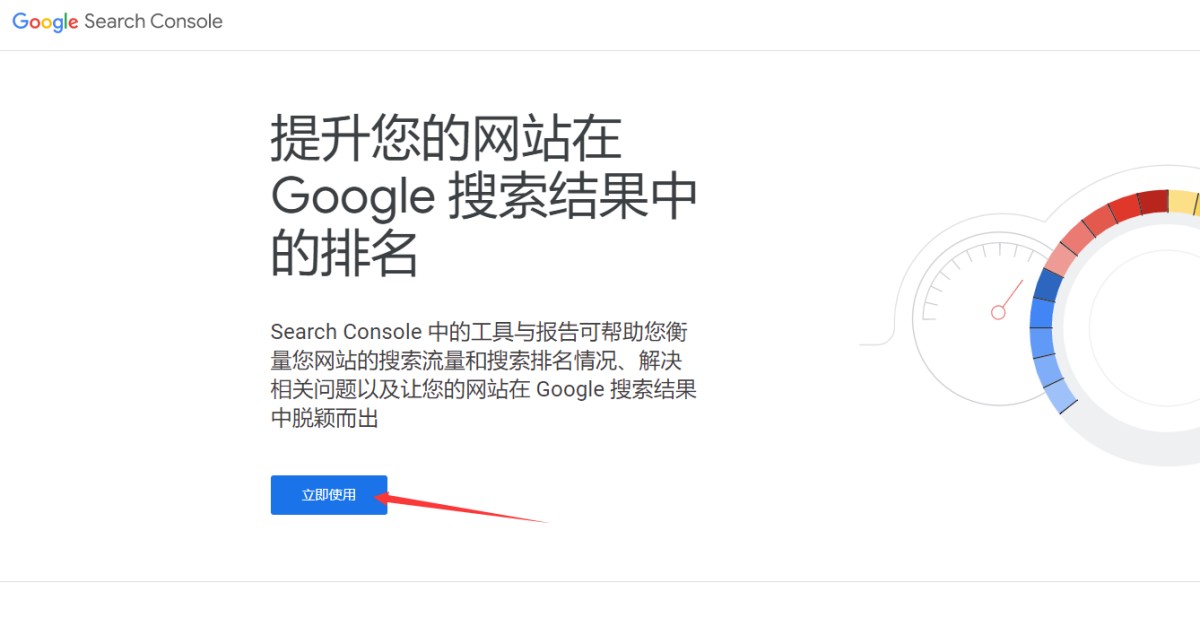Click 中脱颖而出 on the paragraph's last line
Viewport: 1200px width, 635px height.
tap(325, 419)
